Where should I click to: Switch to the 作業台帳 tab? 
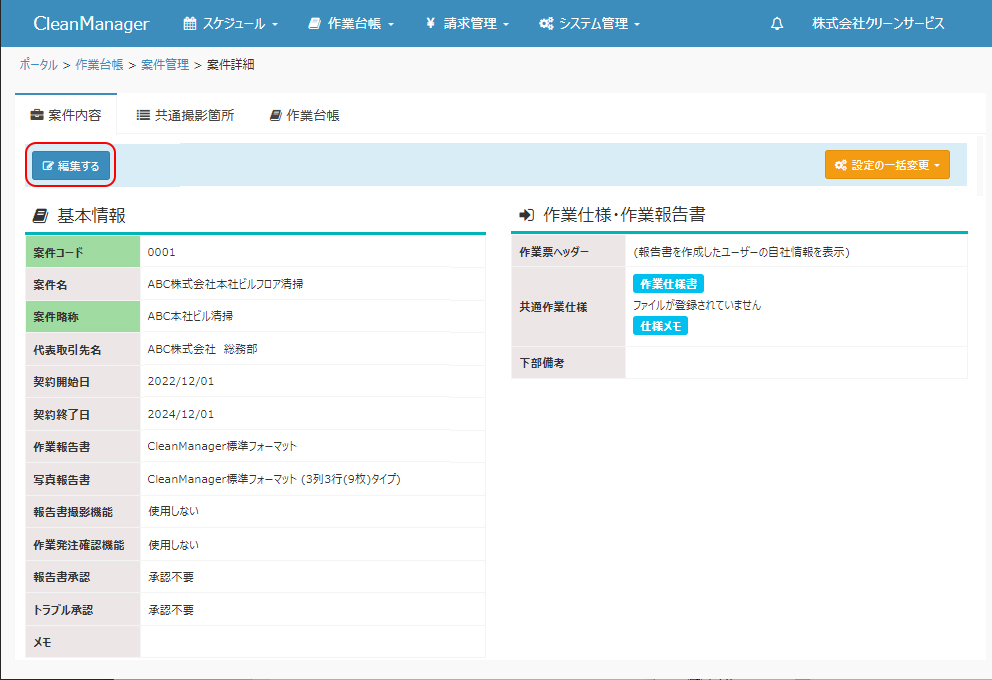click(x=304, y=115)
